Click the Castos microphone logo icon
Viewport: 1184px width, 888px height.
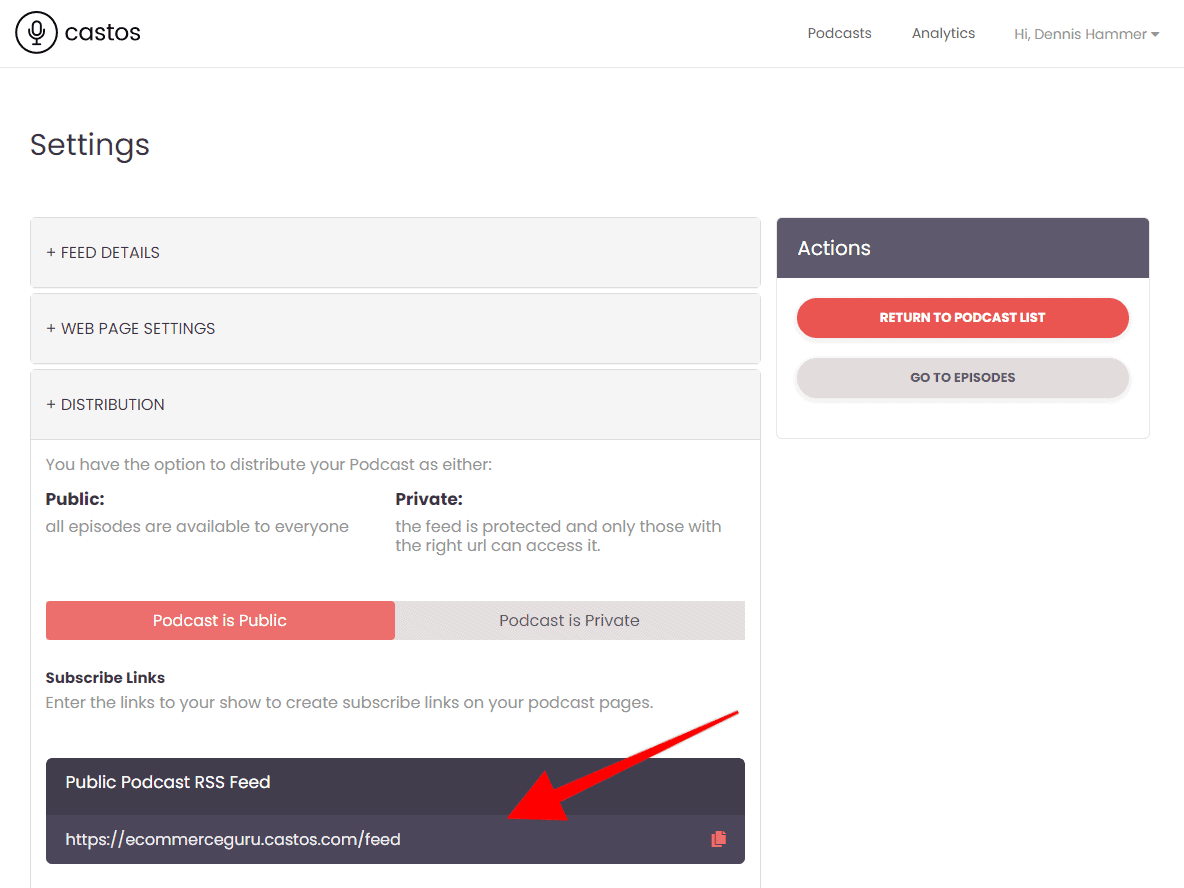[x=36, y=32]
